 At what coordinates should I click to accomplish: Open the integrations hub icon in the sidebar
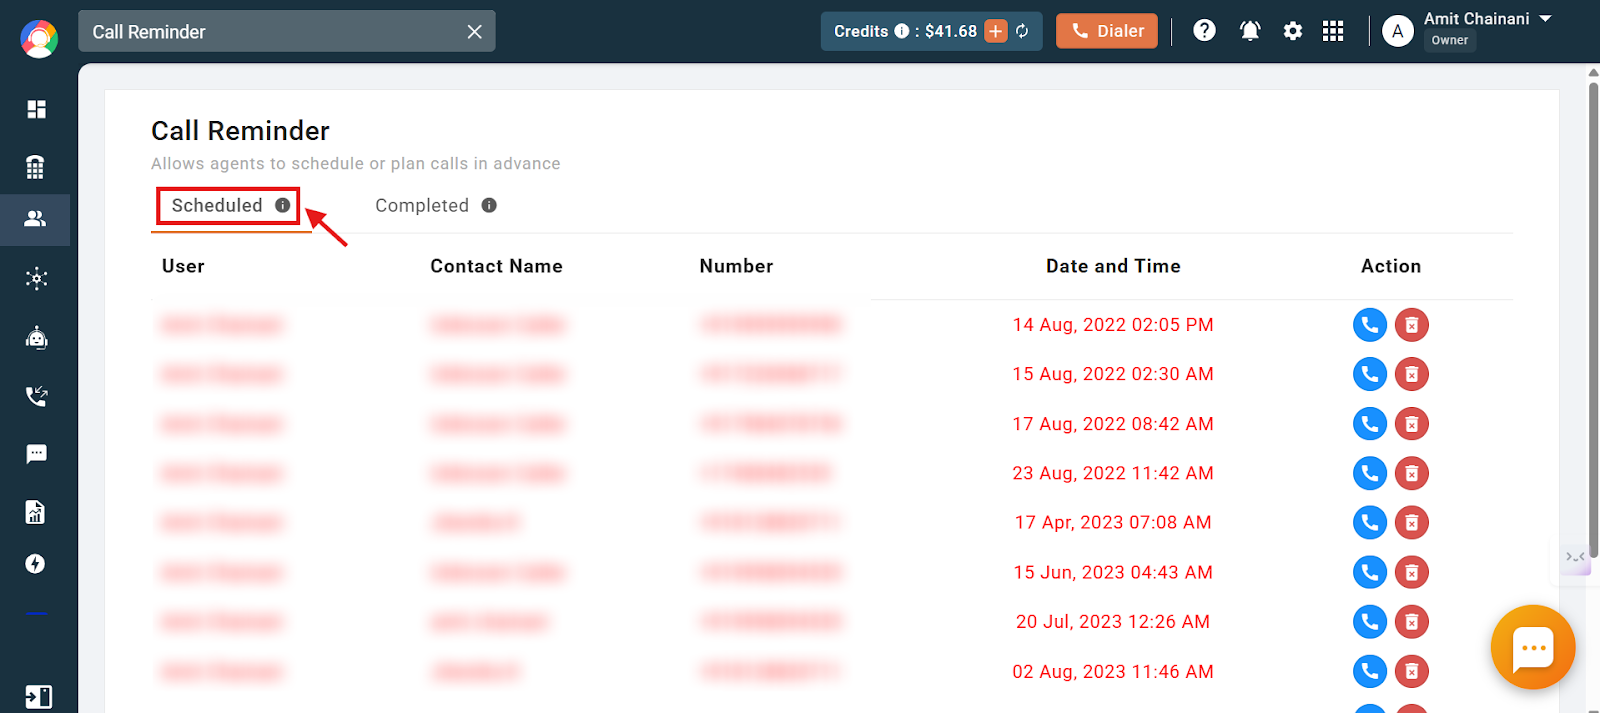coord(36,279)
